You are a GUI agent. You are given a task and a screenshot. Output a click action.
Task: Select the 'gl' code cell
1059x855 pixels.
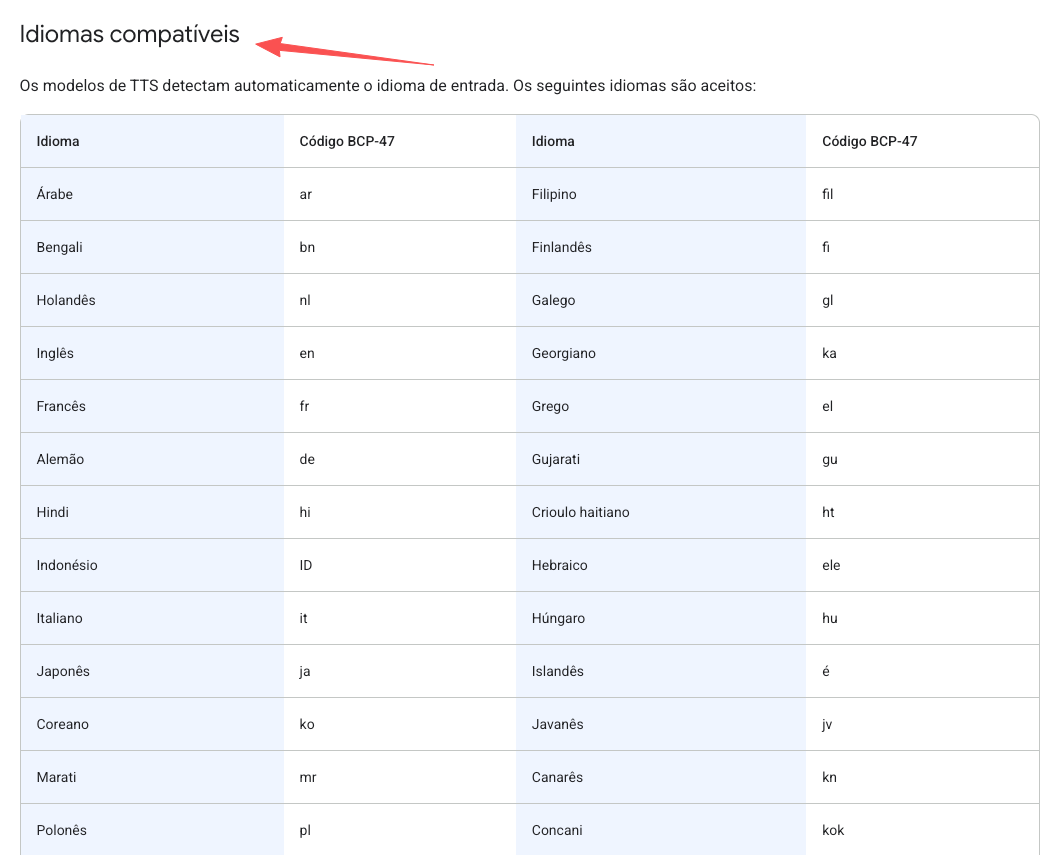[x=922, y=301]
